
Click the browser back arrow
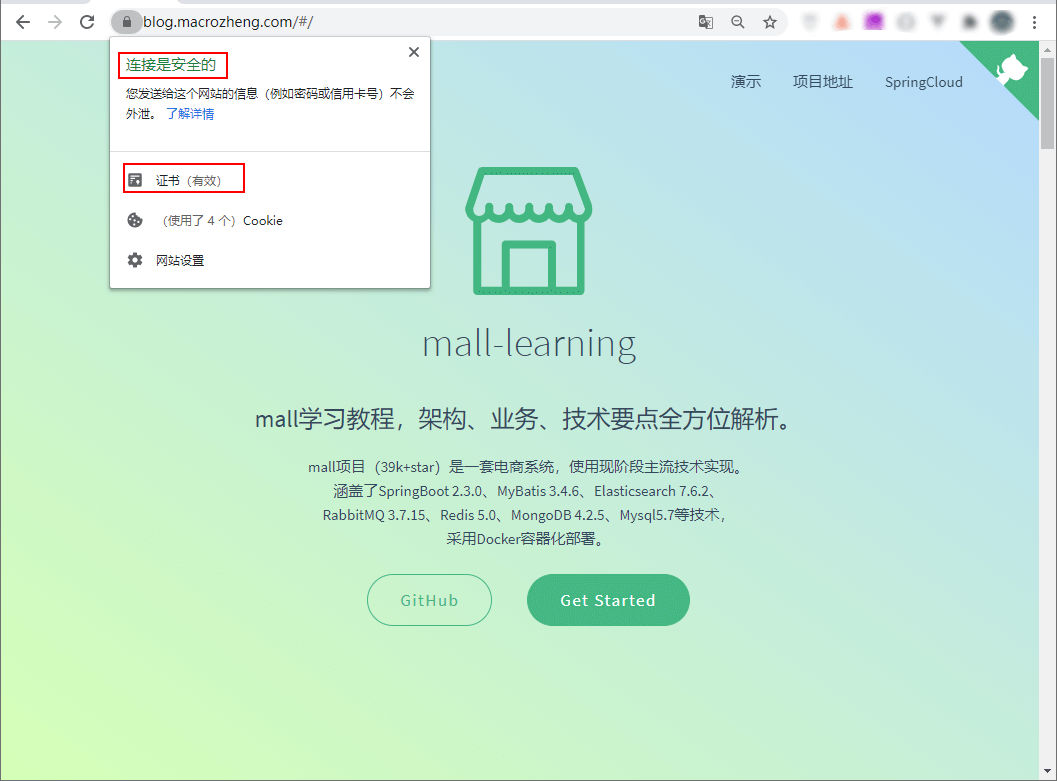pos(23,22)
